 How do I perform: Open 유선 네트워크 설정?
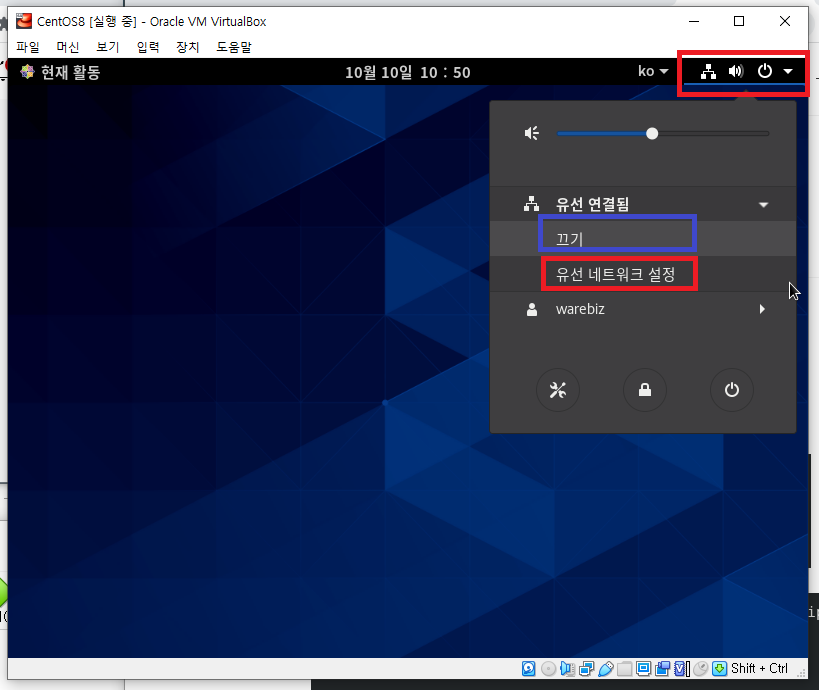[x=643, y=274]
